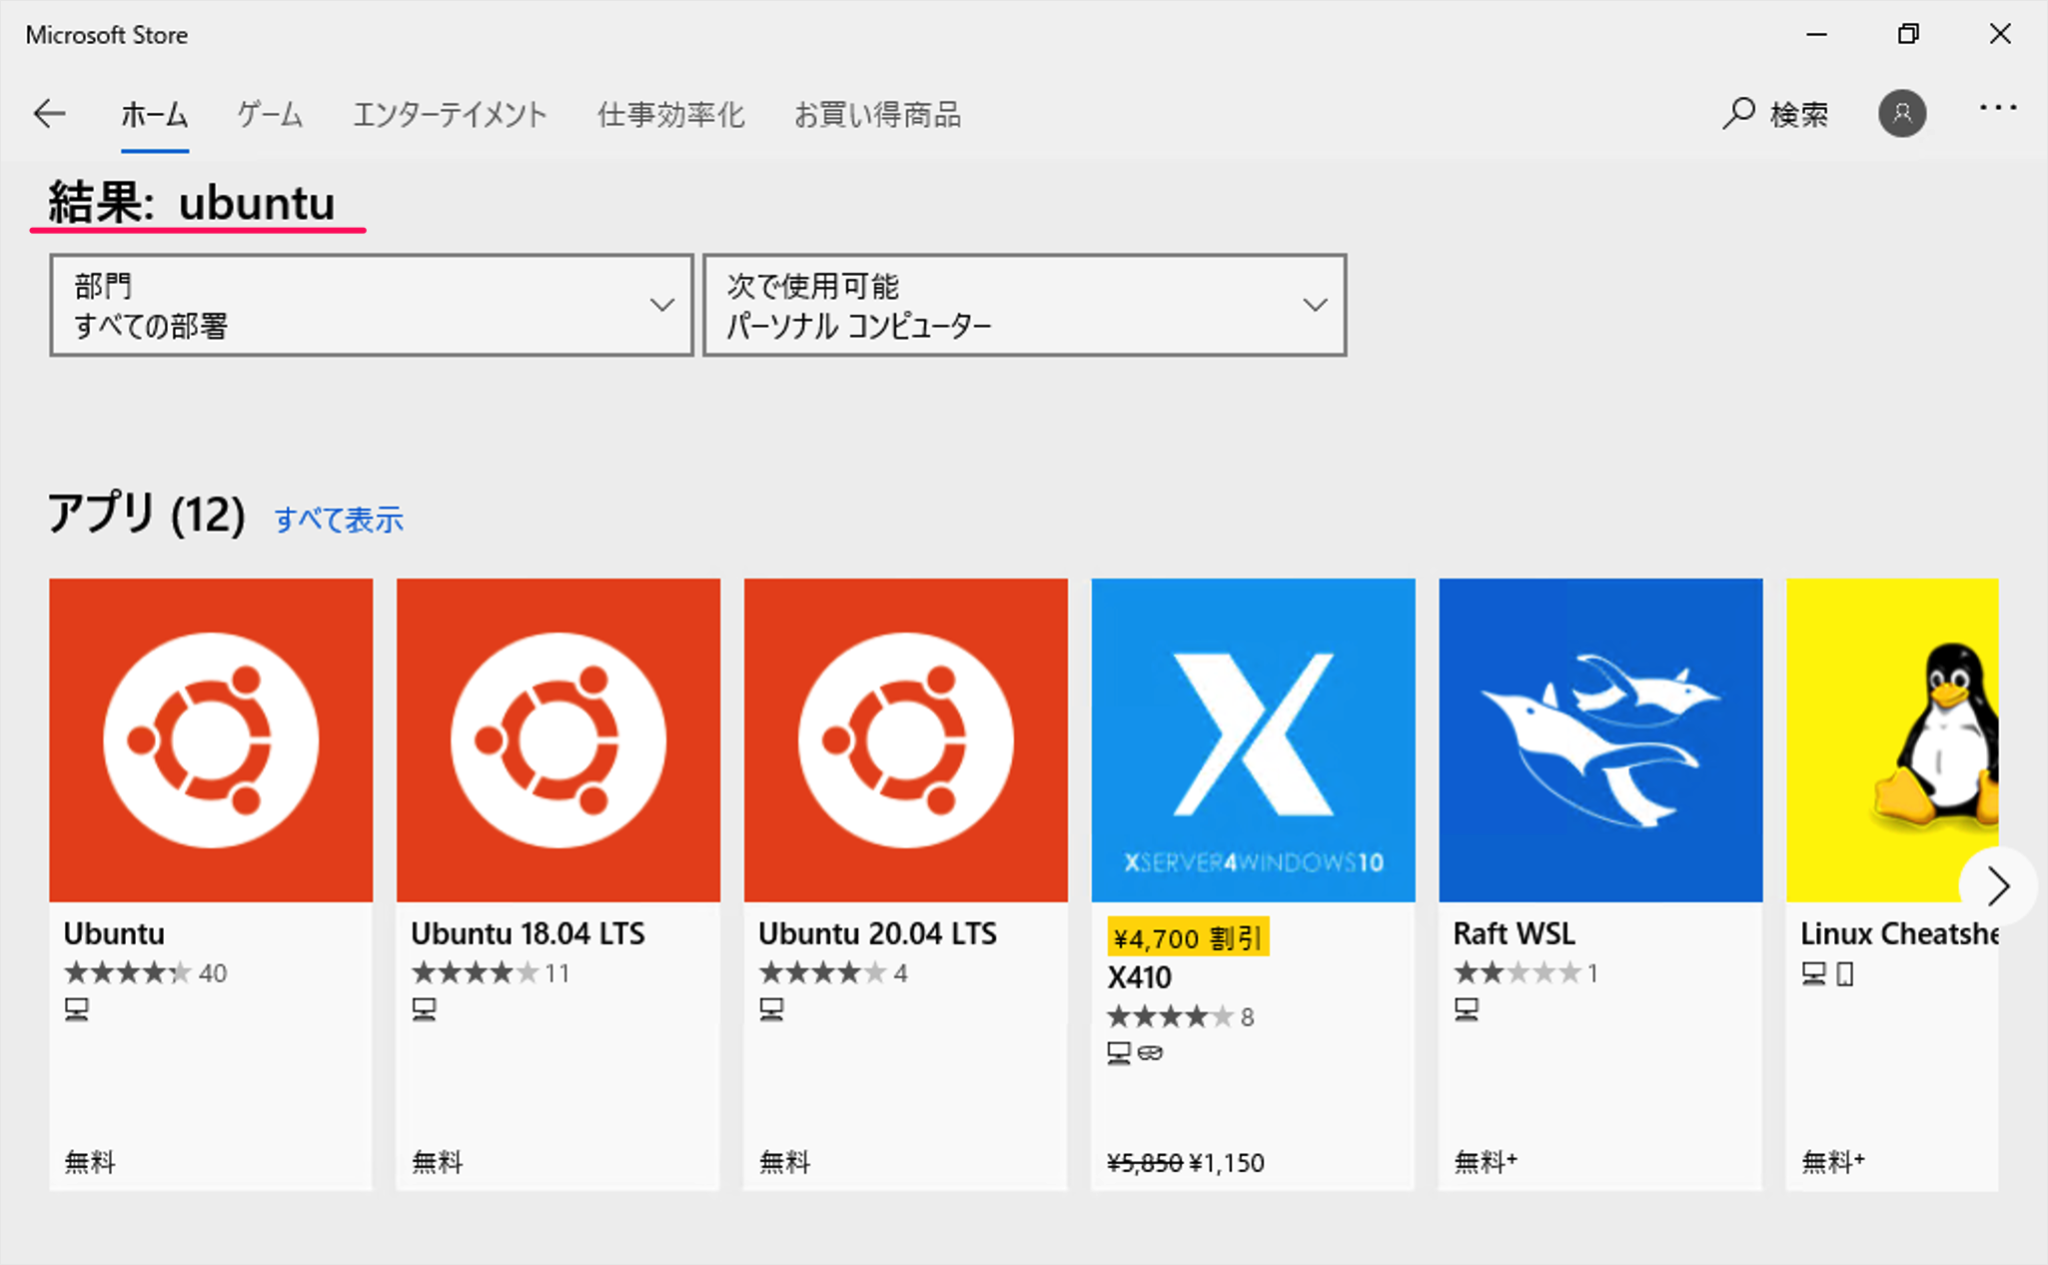
Task: Click the すべて表示 link
Action: tap(339, 519)
